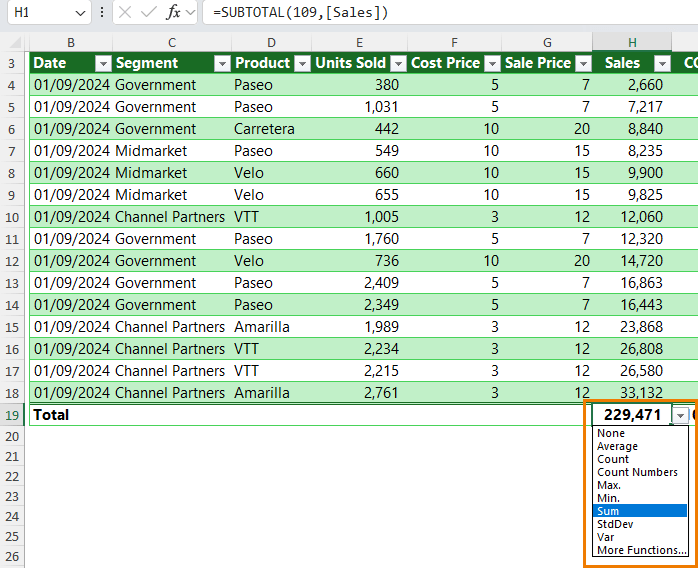698x568 pixels.
Task: Expand the fx function dropdown arrow
Action: [191, 12]
